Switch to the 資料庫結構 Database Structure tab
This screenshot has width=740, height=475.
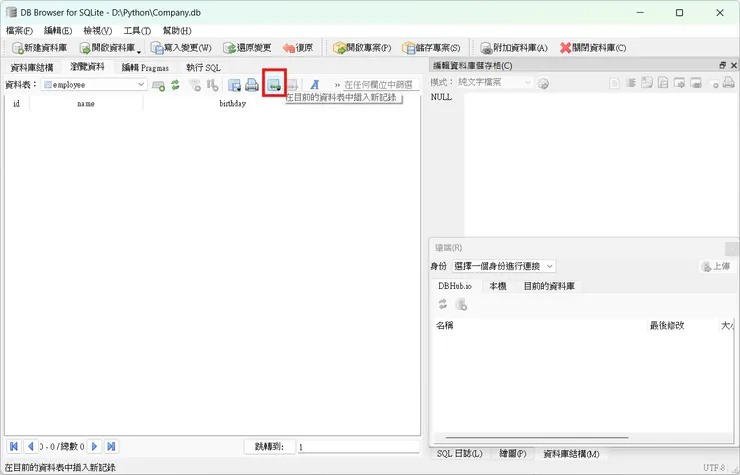tap(32, 68)
